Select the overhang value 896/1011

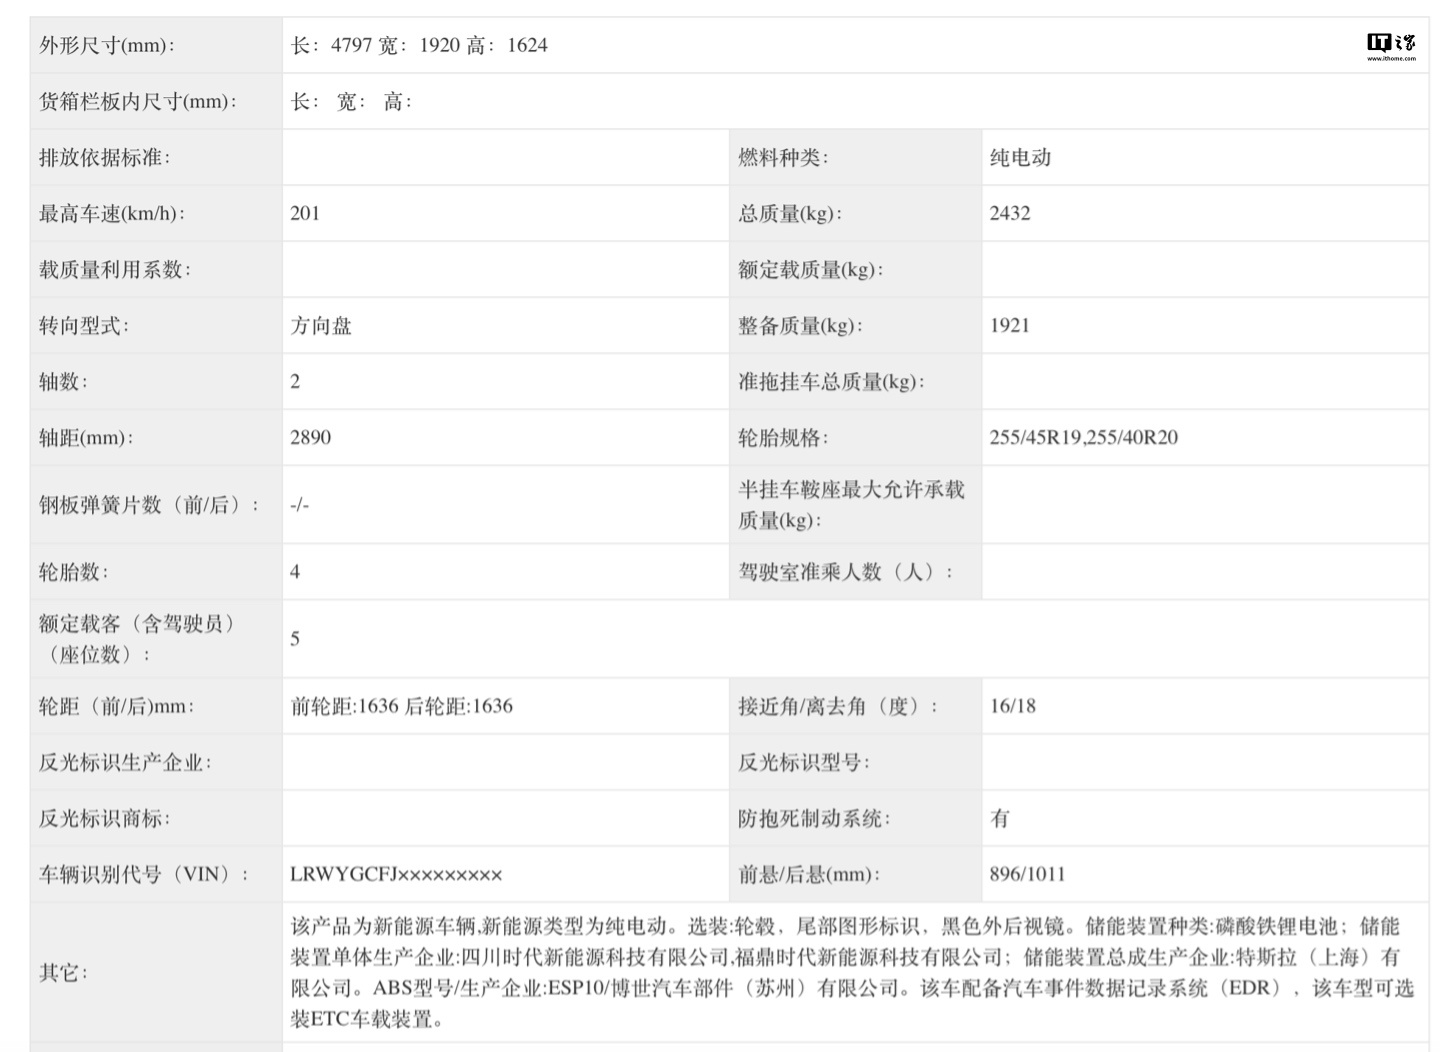(1027, 874)
